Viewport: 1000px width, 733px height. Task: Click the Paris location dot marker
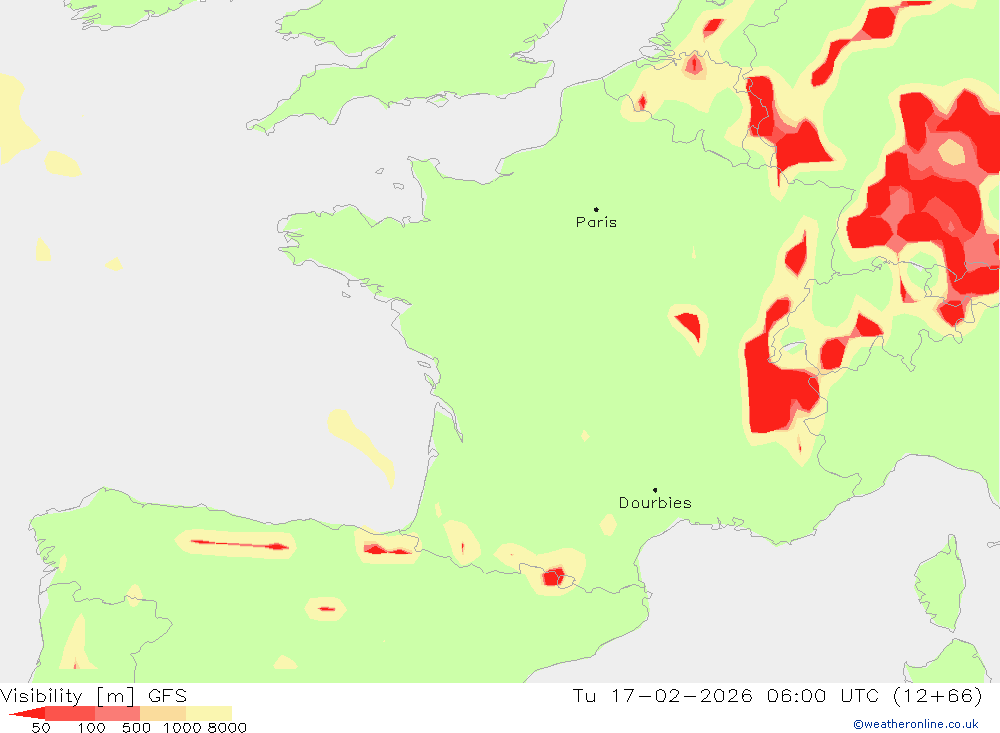[x=596, y=209]
